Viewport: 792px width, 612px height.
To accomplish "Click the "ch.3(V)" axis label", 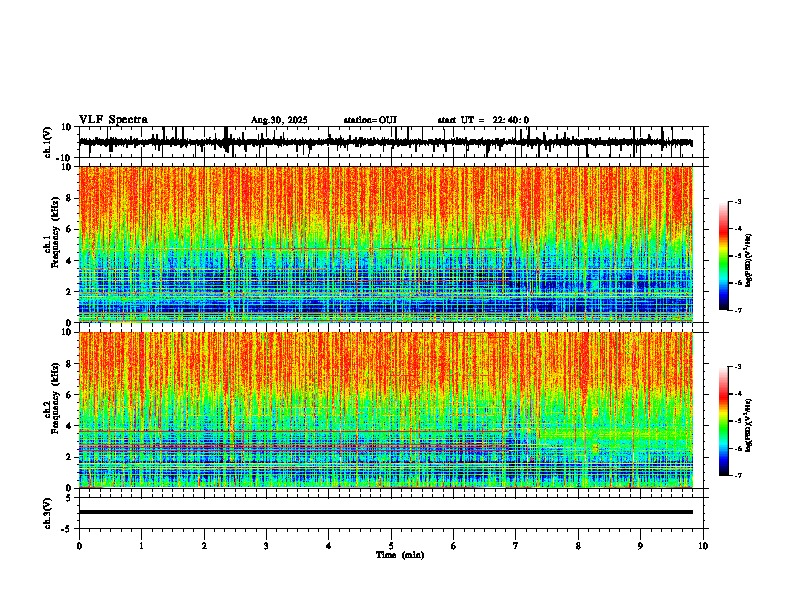I will tap(48, 513).
